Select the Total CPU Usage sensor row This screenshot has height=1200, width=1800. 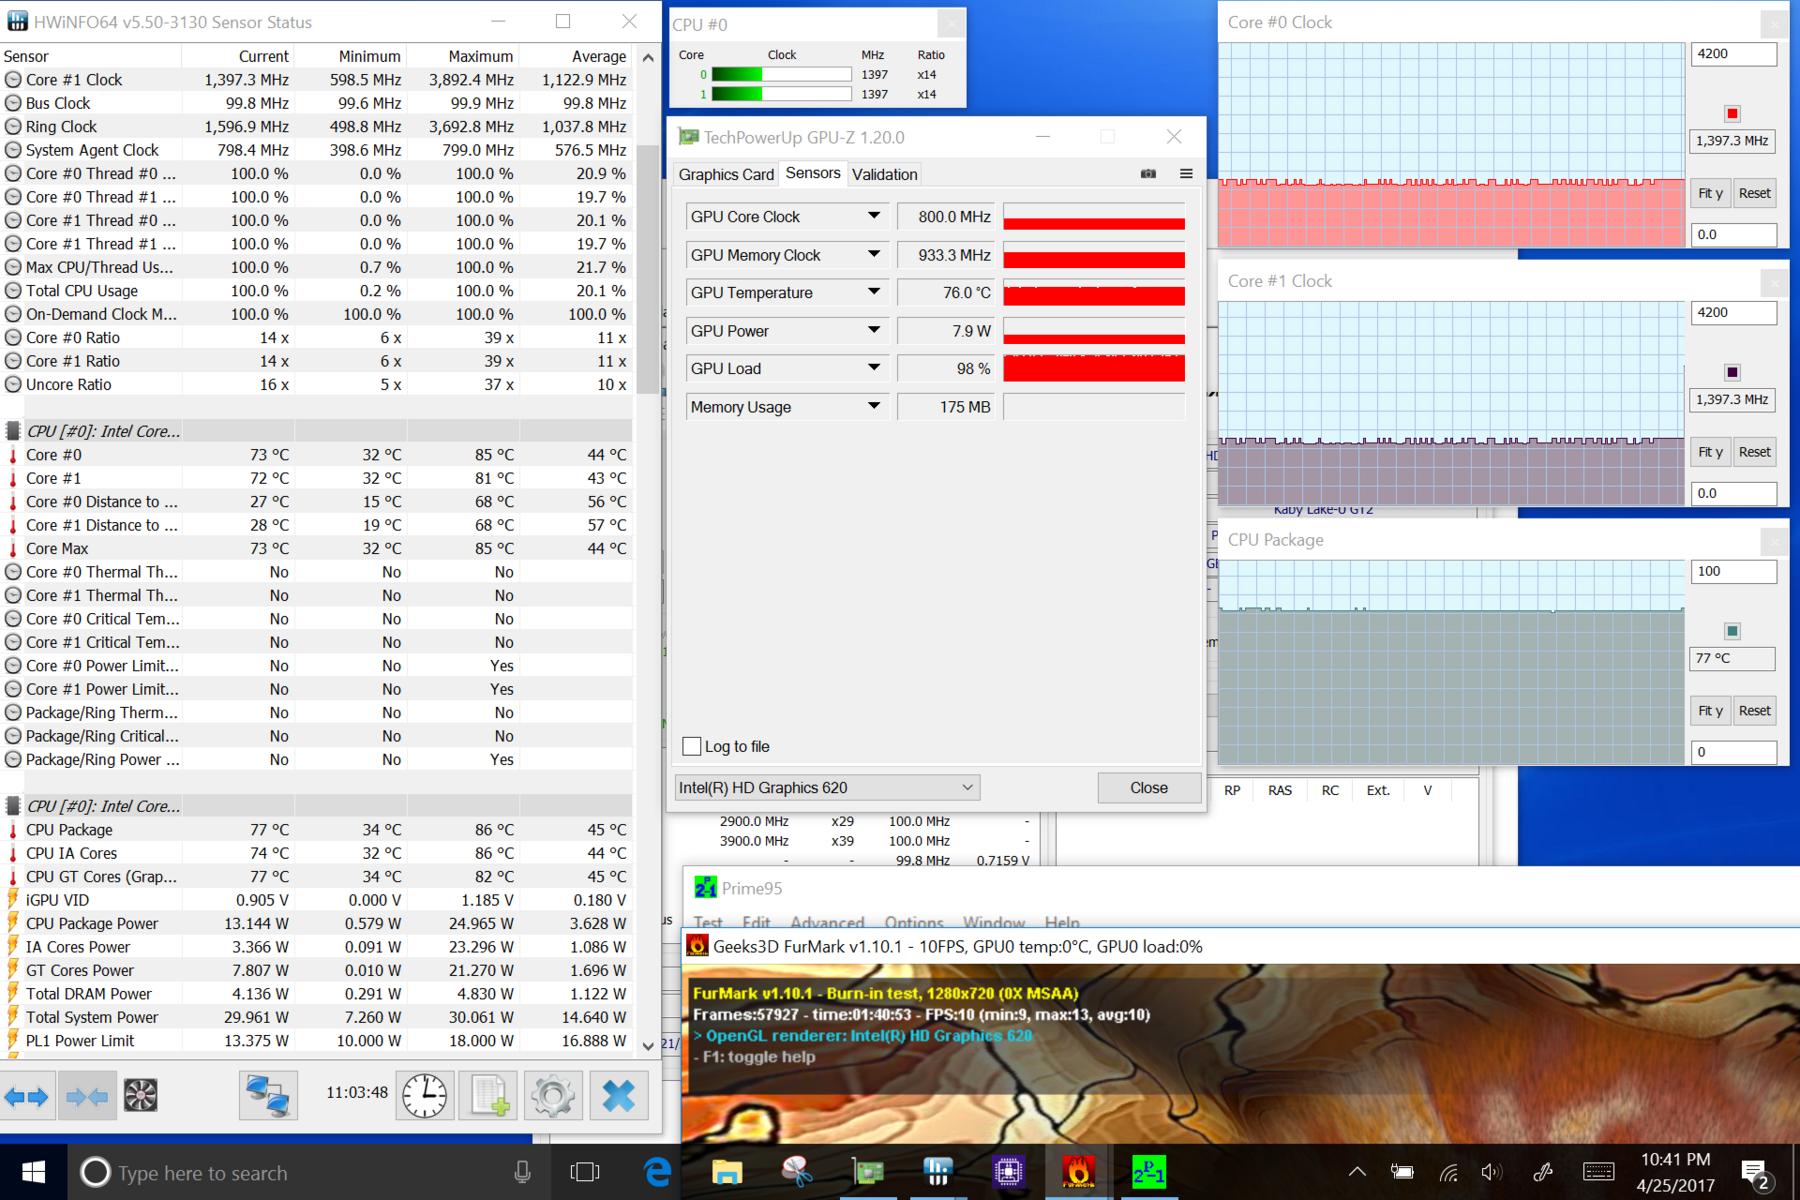pos(317,291)
